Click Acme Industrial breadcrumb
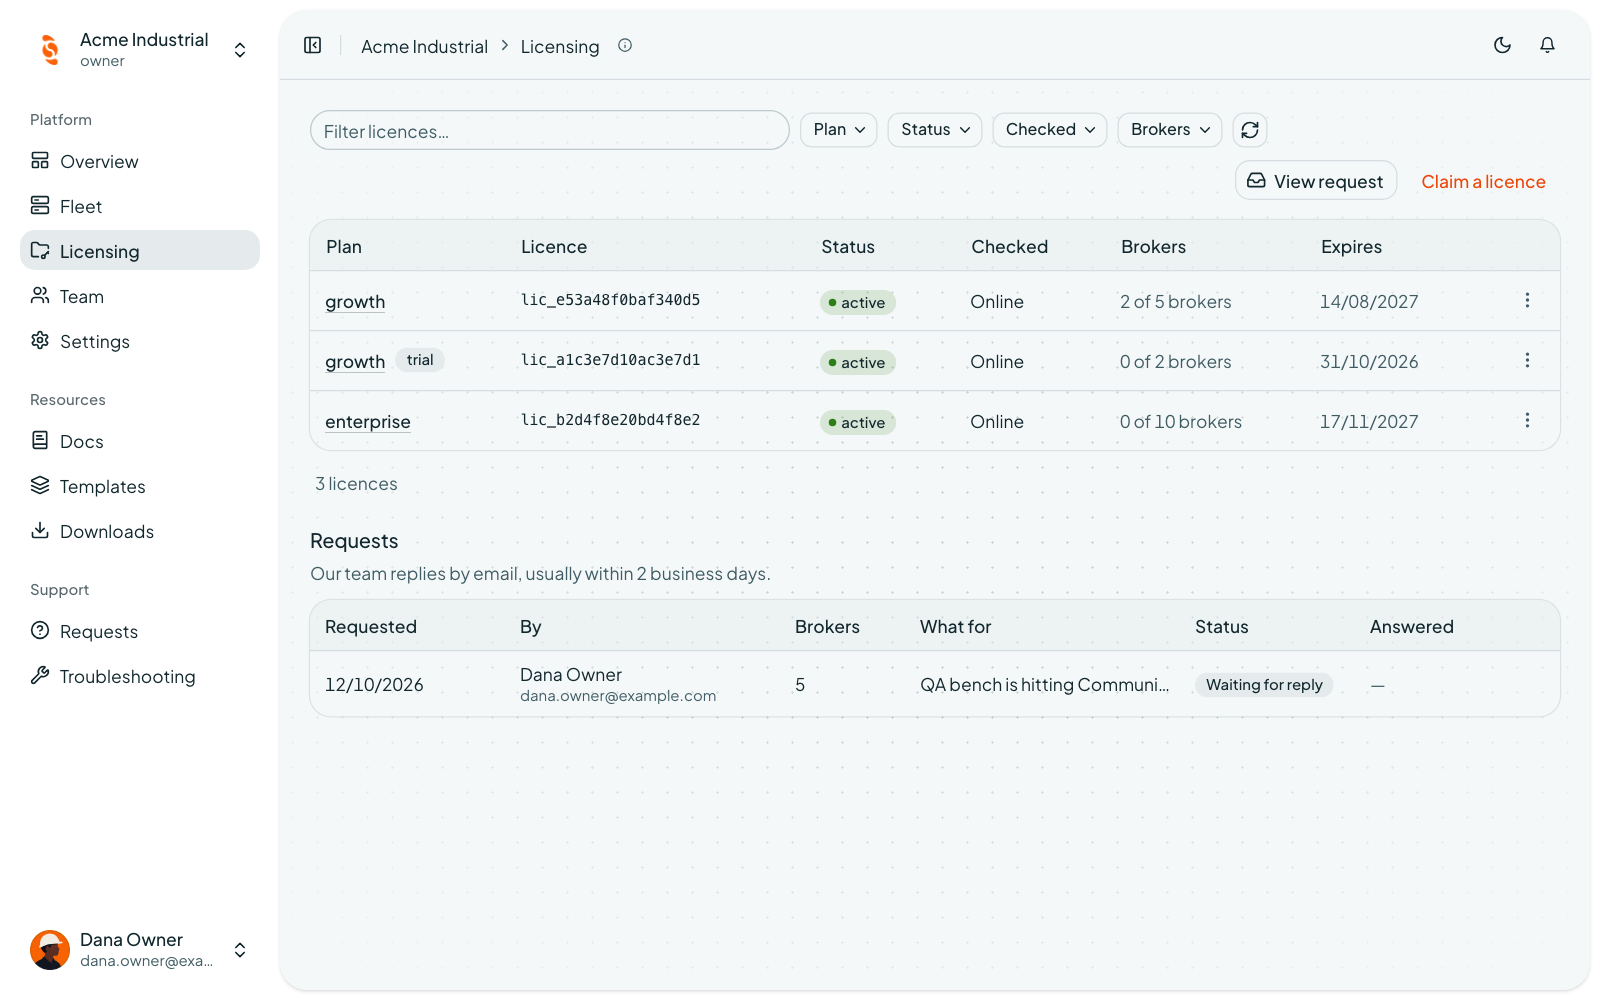 (424, 47)
